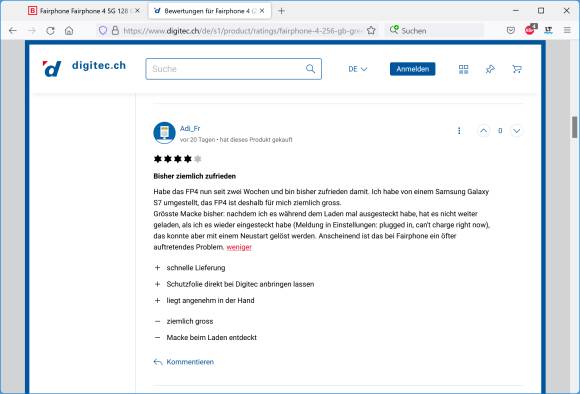The image size is (580, 394).
Task: Click Kommentieren to reply
Action: pos(184,362)
